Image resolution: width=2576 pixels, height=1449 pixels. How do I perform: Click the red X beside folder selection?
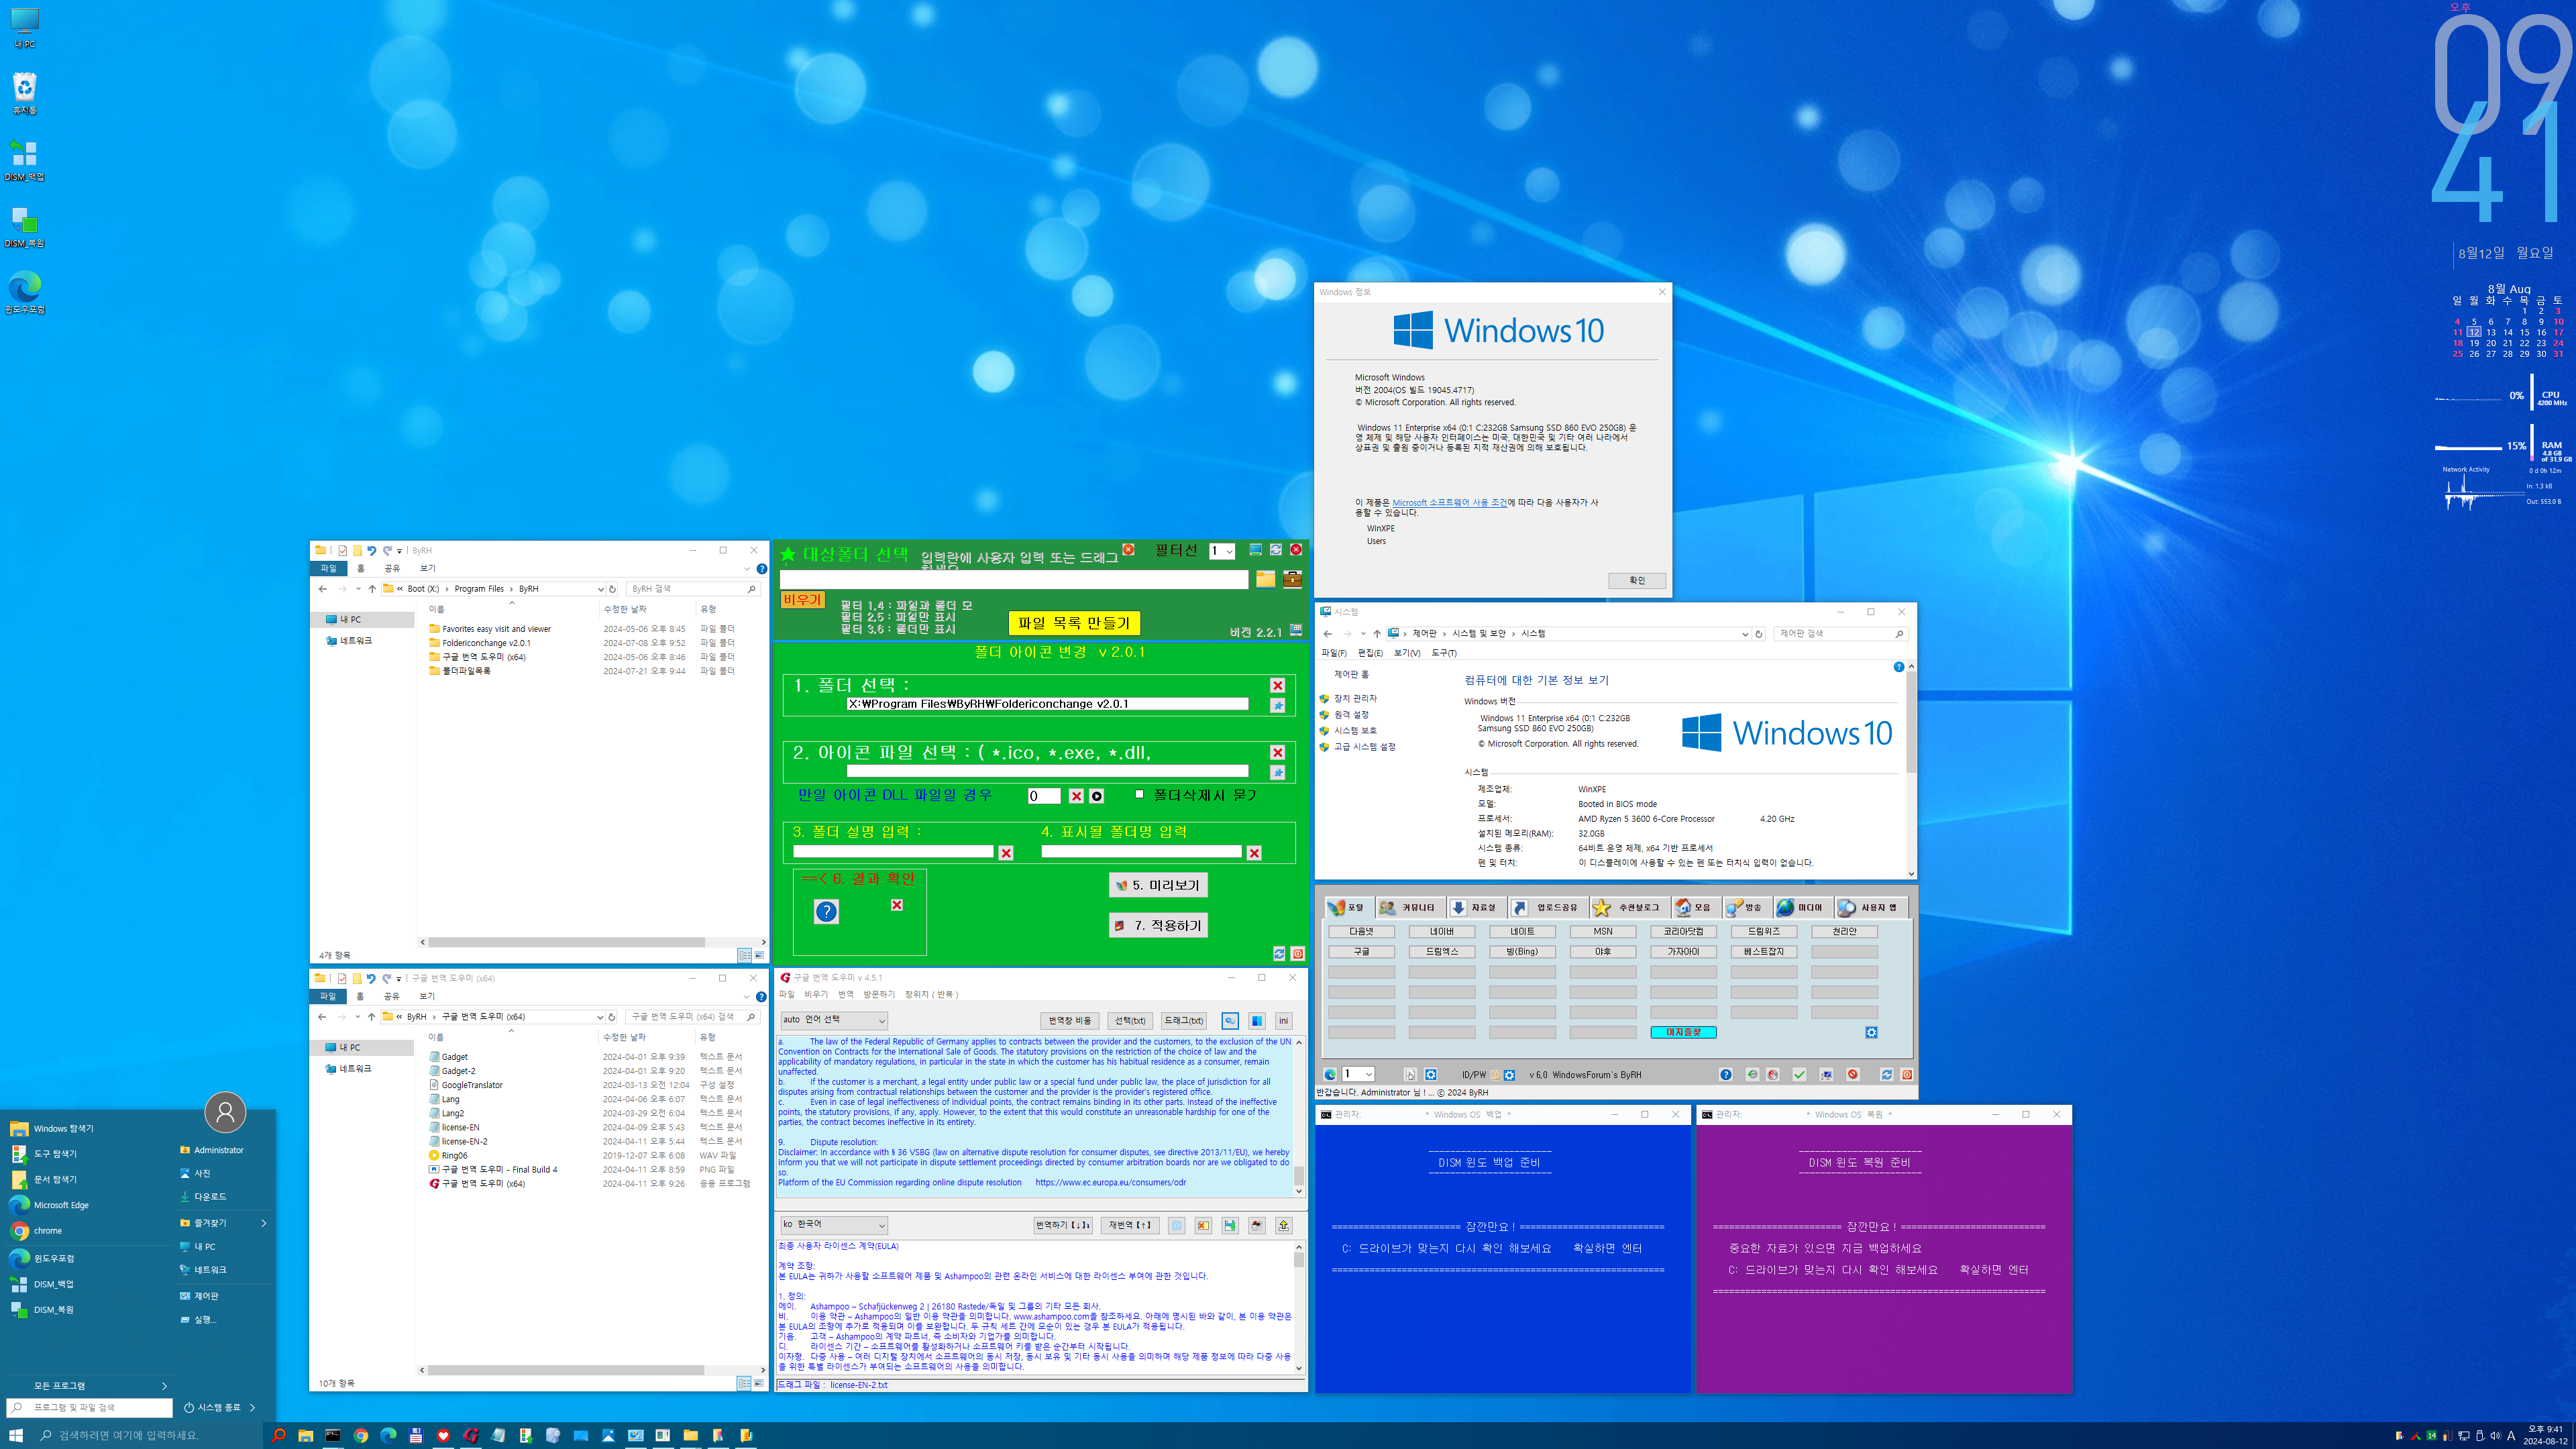pyautogui.click(x=1277, y=685)
